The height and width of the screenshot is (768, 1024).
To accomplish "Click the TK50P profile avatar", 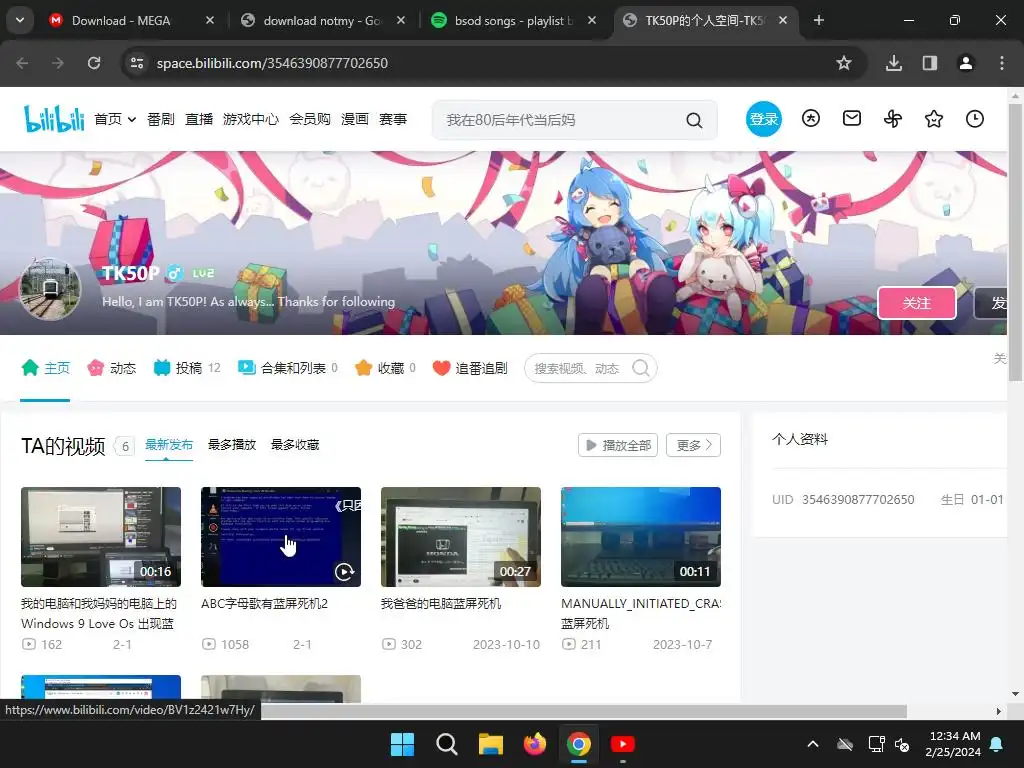I will pyautogui.click(x=50, y=289).
